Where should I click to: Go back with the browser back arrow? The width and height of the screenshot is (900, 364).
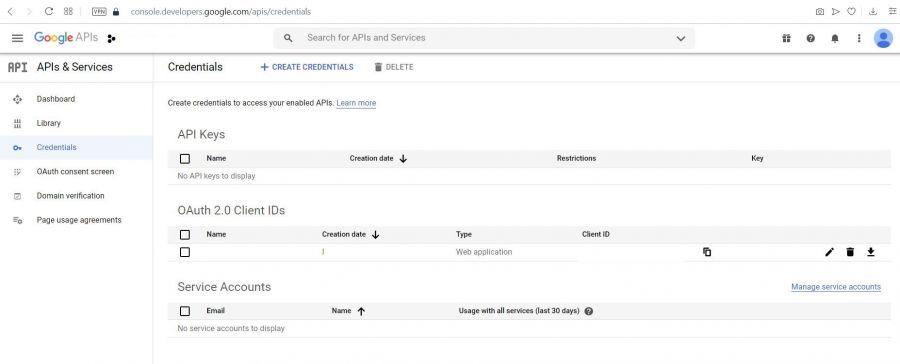10,11
